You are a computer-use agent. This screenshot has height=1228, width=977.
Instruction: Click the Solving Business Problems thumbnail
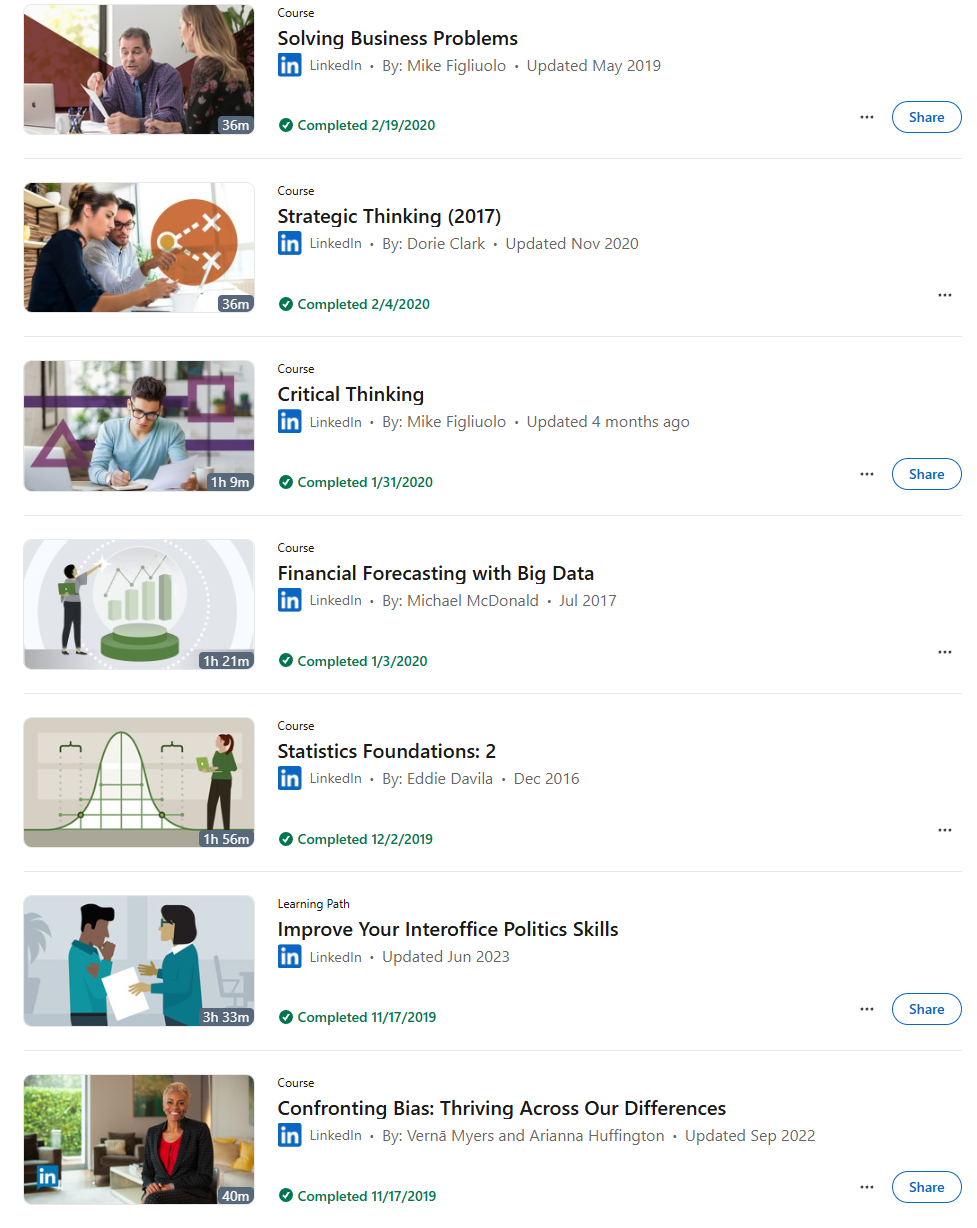point(139,69)
